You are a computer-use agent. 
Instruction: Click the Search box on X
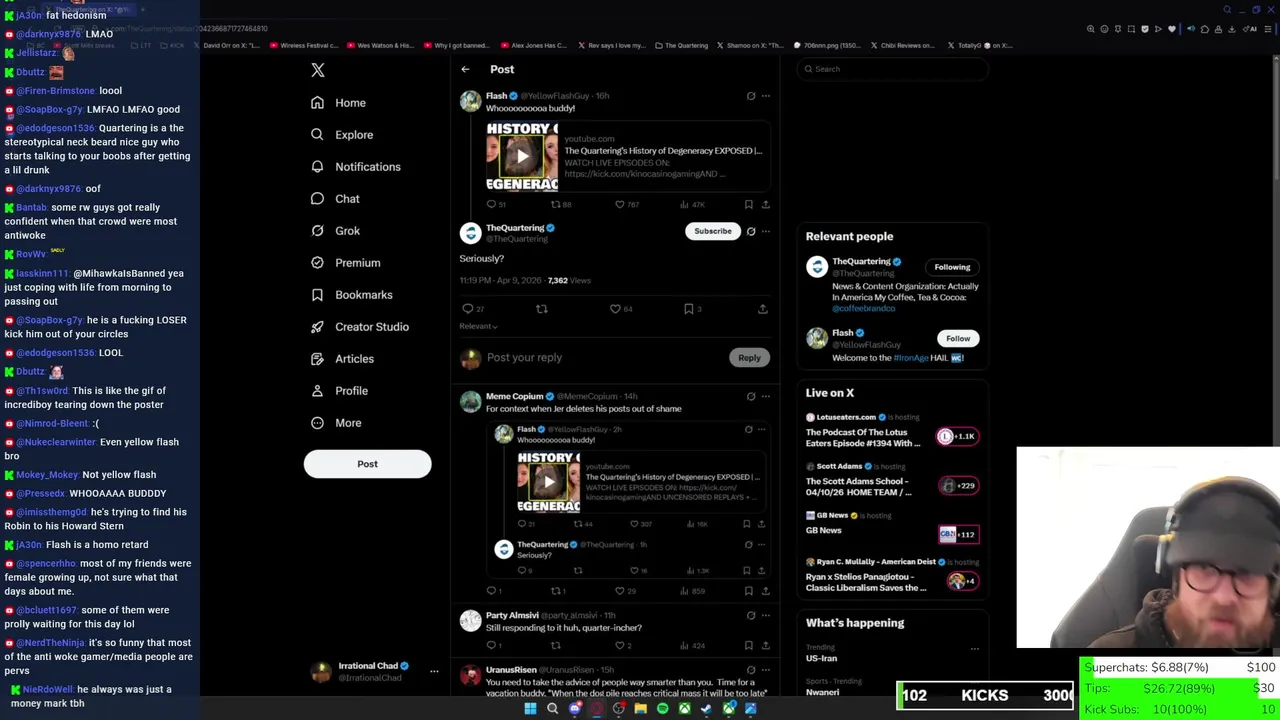892,69
